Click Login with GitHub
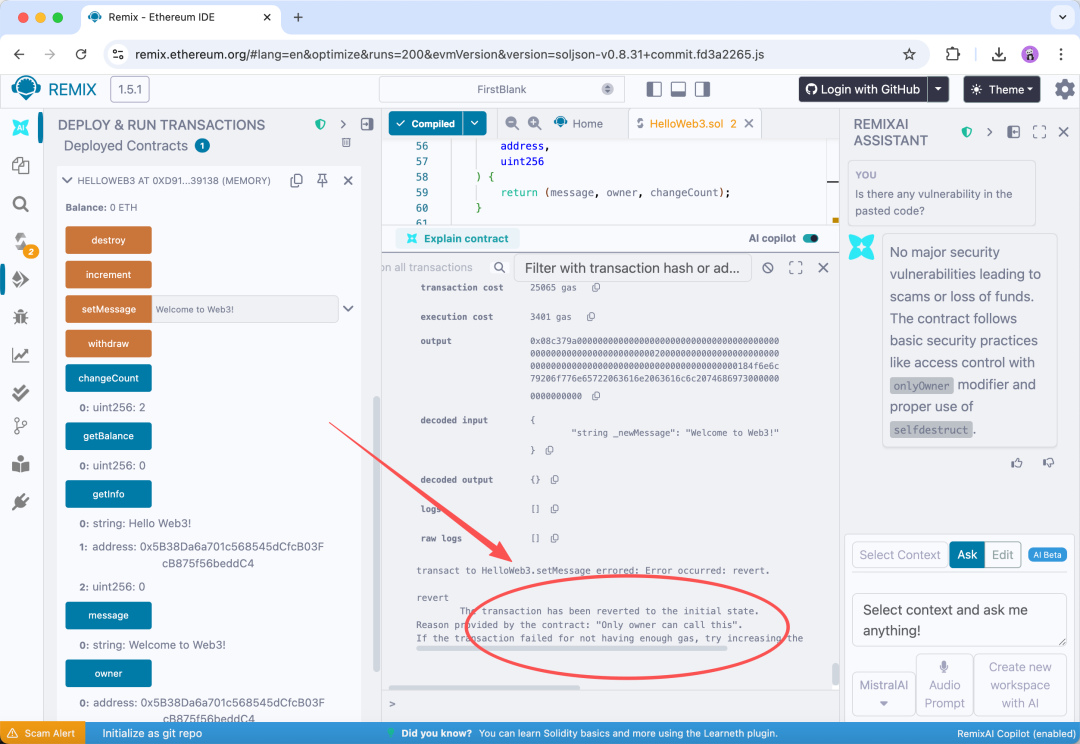This screenshot has height=744, width=1080. (x=863, y=90)
